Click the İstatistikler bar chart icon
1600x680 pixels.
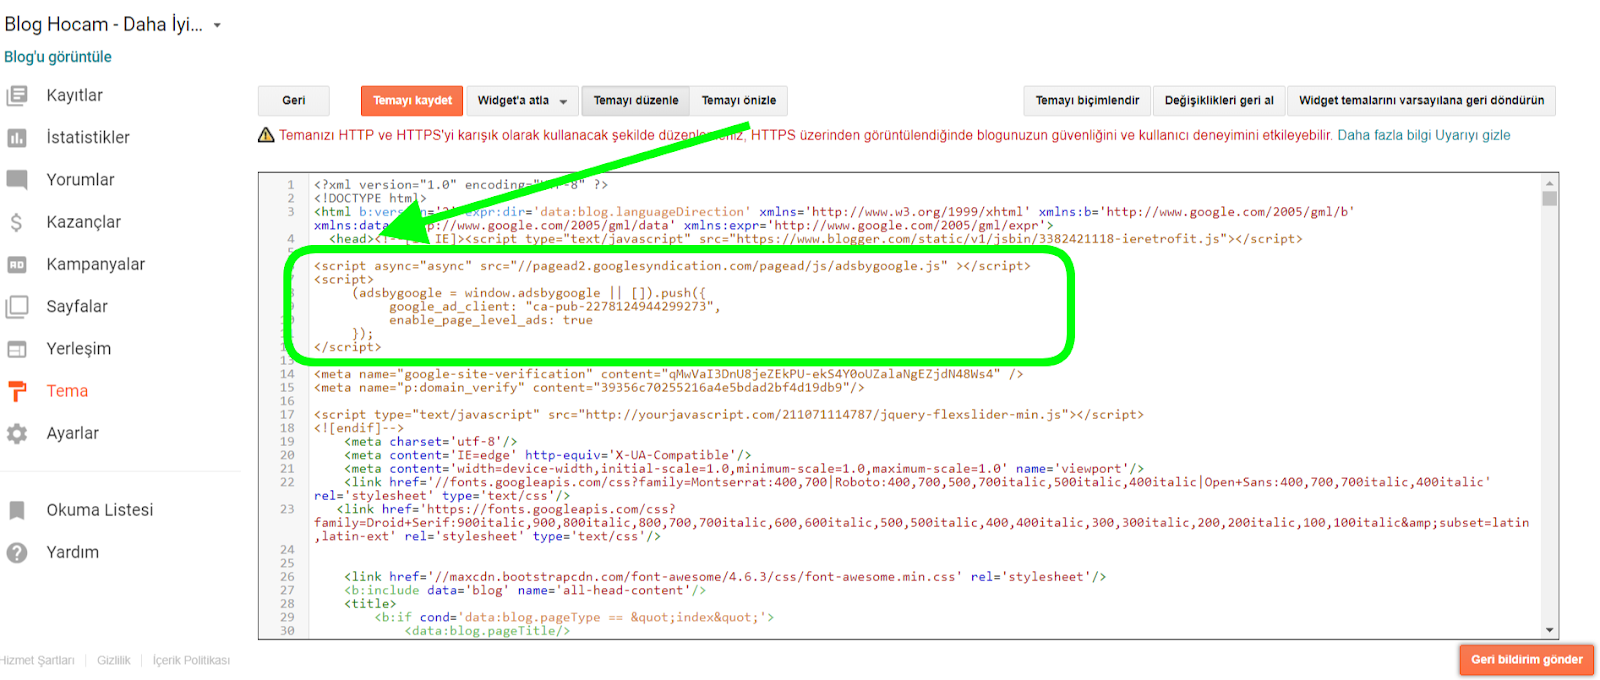tap(17, 138)
